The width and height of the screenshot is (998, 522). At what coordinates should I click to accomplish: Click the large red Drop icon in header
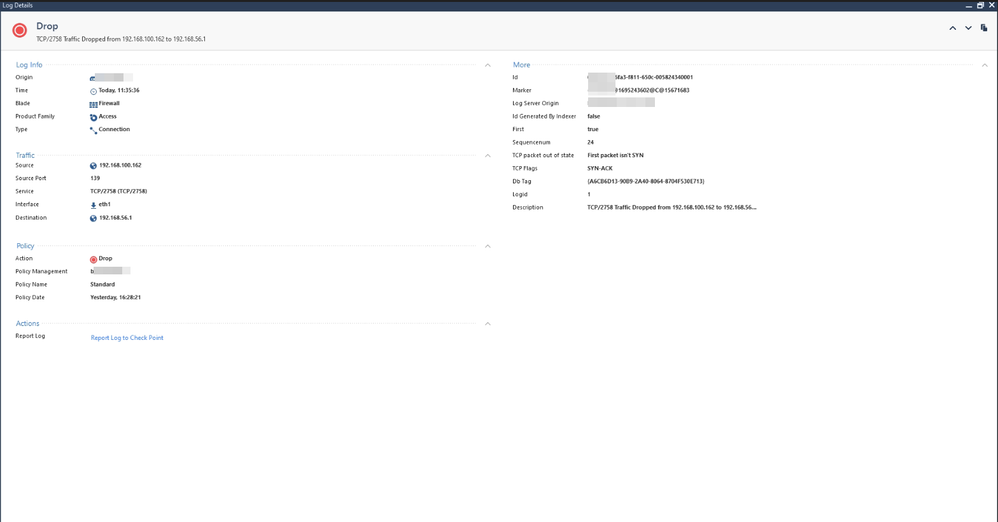click(x=20, y=31)
